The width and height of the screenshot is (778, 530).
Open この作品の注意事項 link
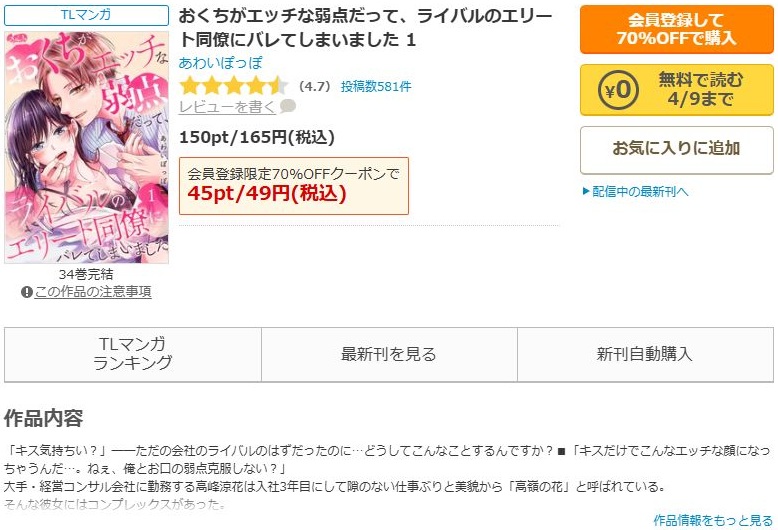(x=93, y=292)
